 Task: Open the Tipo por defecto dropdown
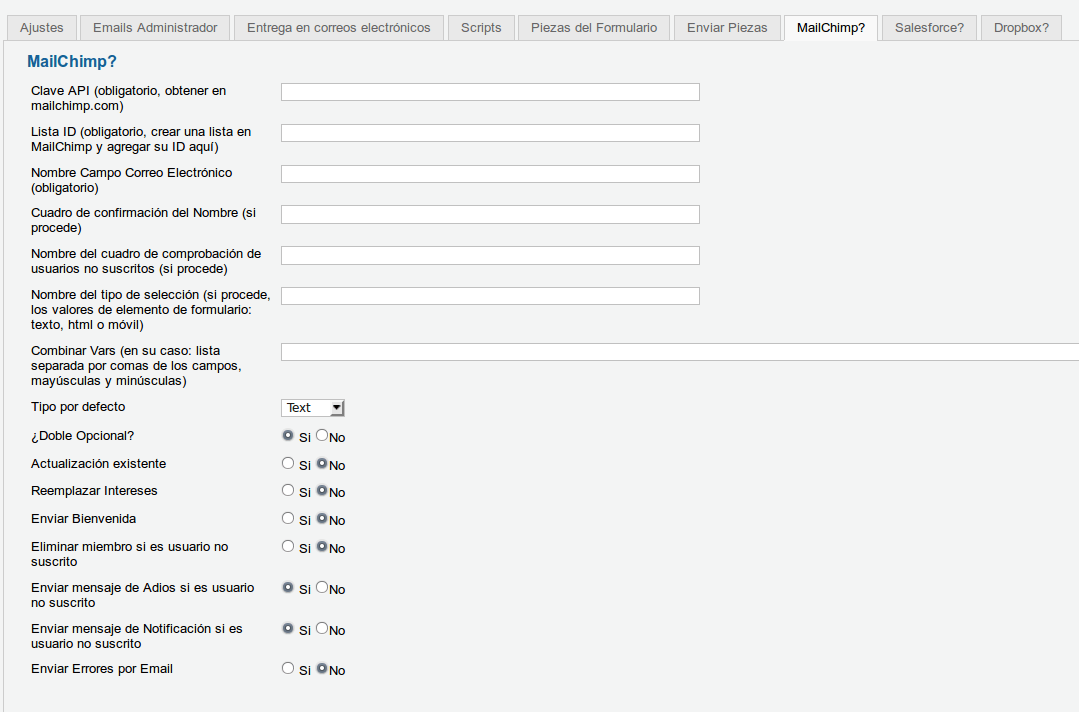click(312, 408)
